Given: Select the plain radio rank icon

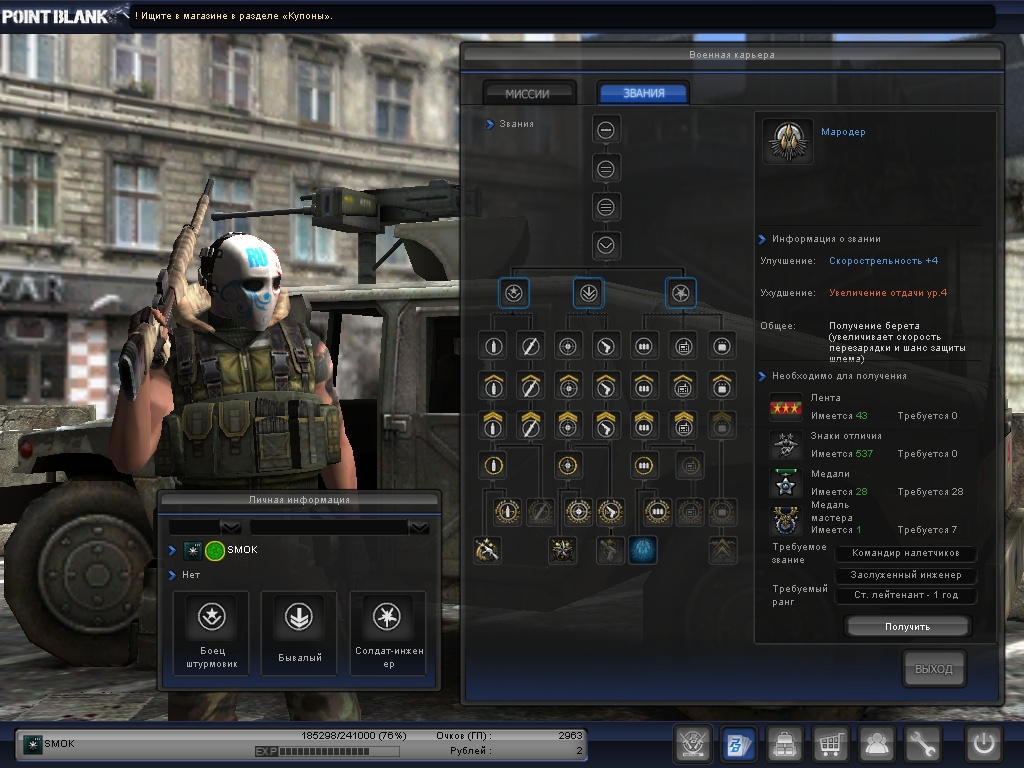Looking at the screenshot, I should coord(683,346).
